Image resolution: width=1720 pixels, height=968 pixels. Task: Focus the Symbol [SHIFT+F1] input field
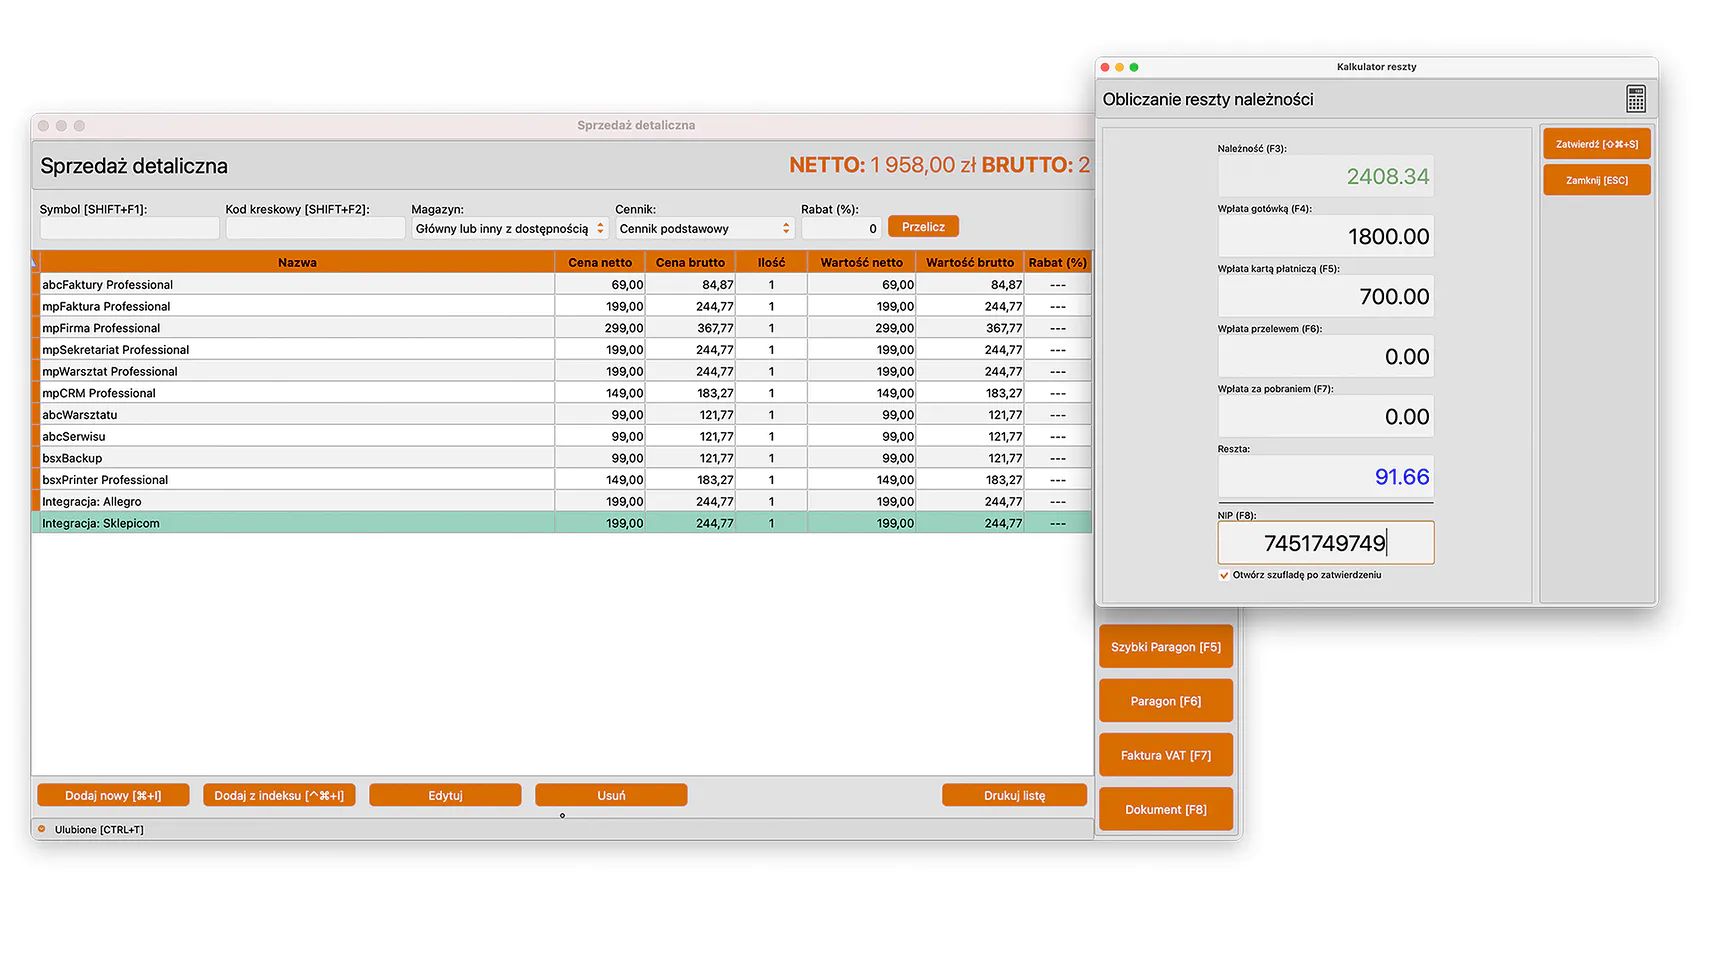tap(129, 229)
